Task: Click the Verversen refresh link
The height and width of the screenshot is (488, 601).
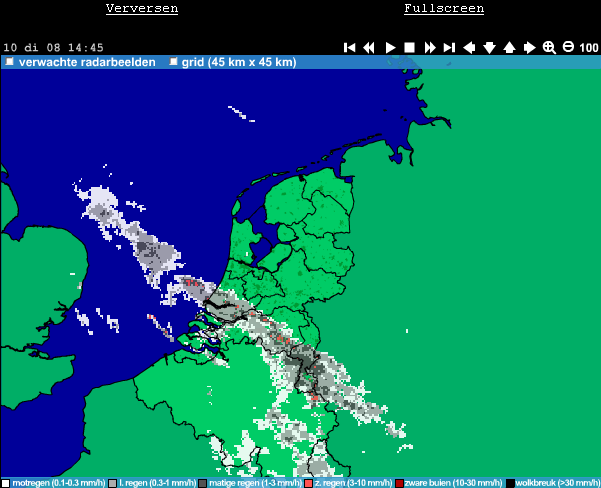Action: pyautogui.click(x=142, y=8)
